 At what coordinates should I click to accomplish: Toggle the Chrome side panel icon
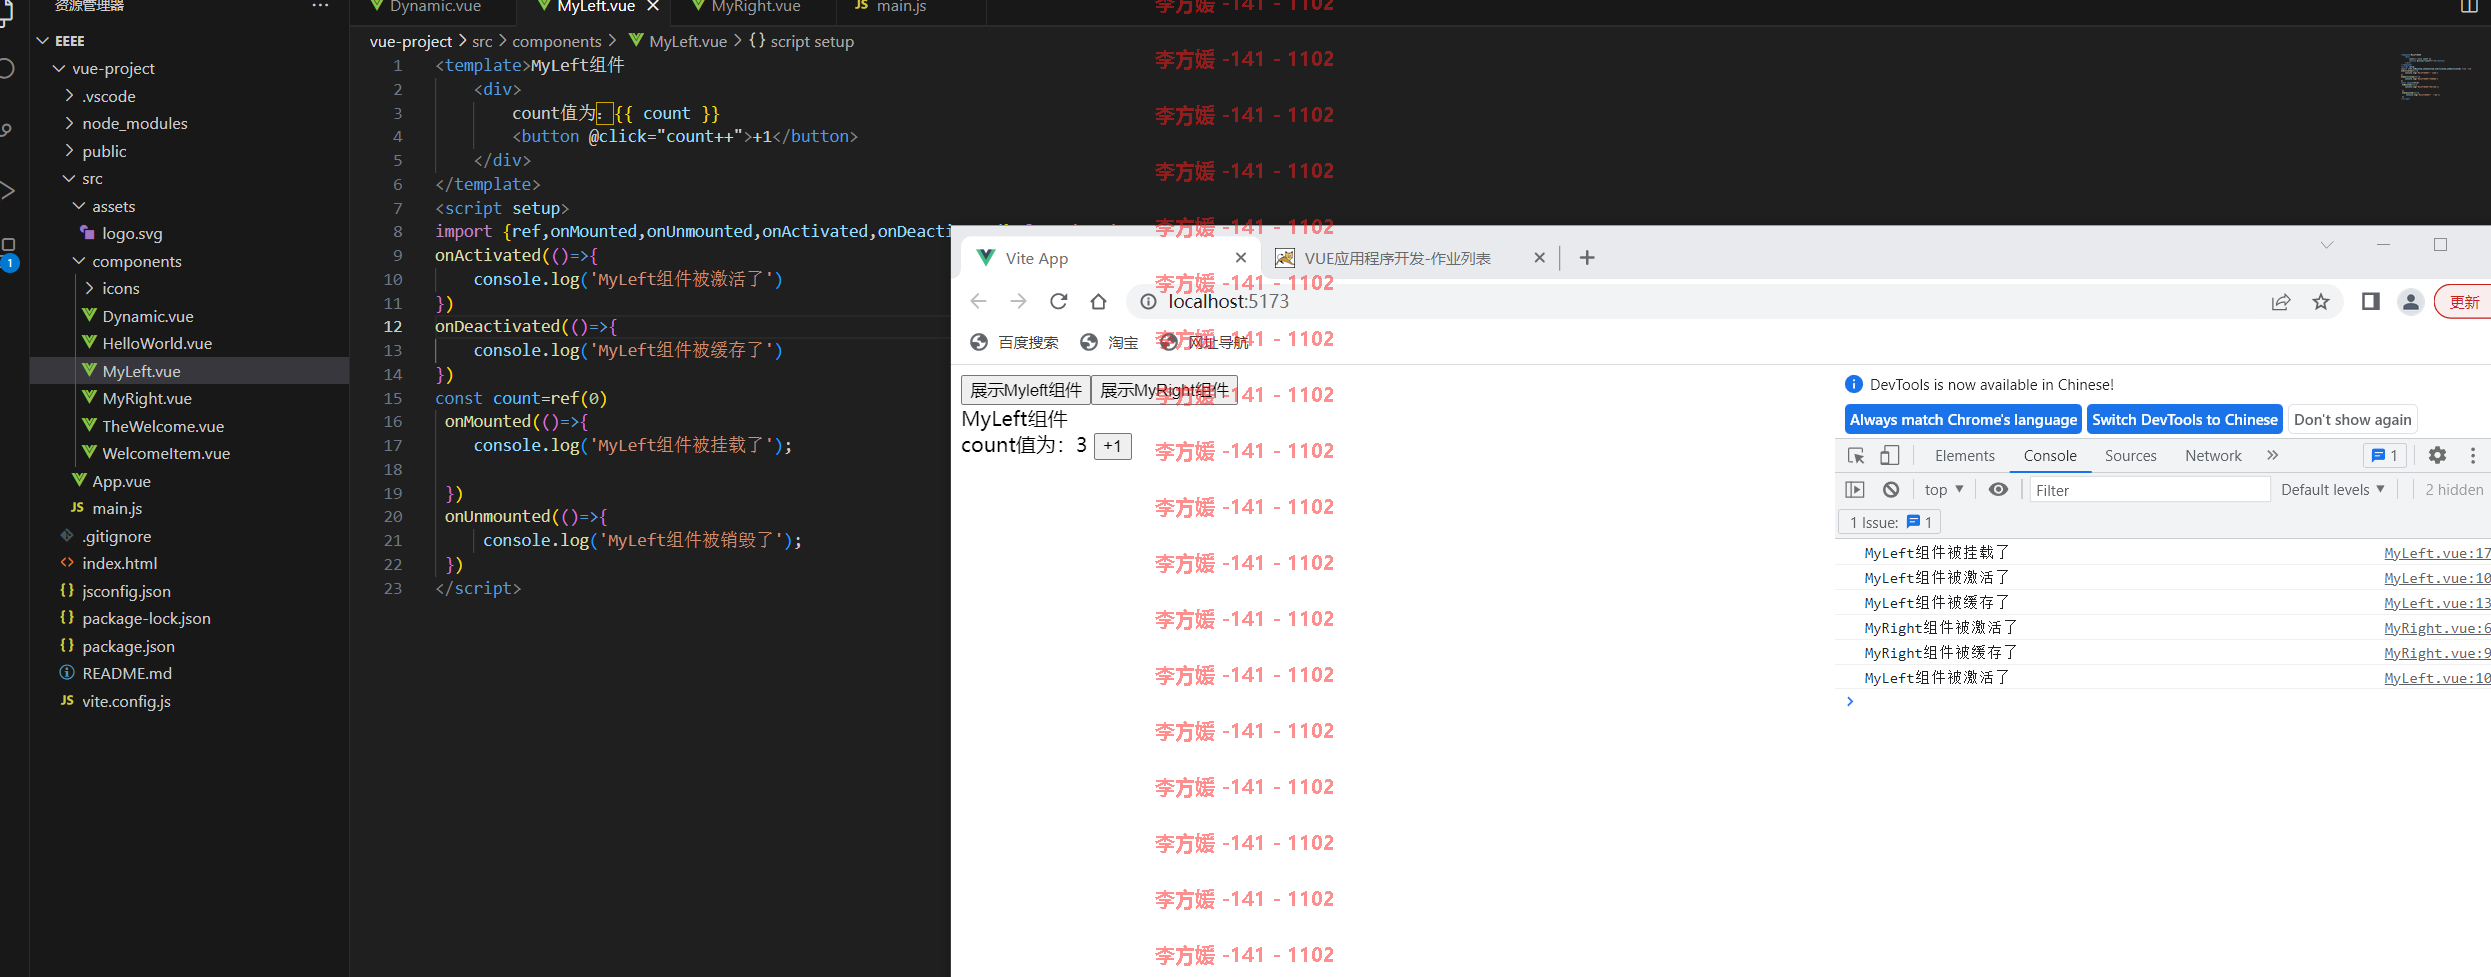click(2370, 302)
